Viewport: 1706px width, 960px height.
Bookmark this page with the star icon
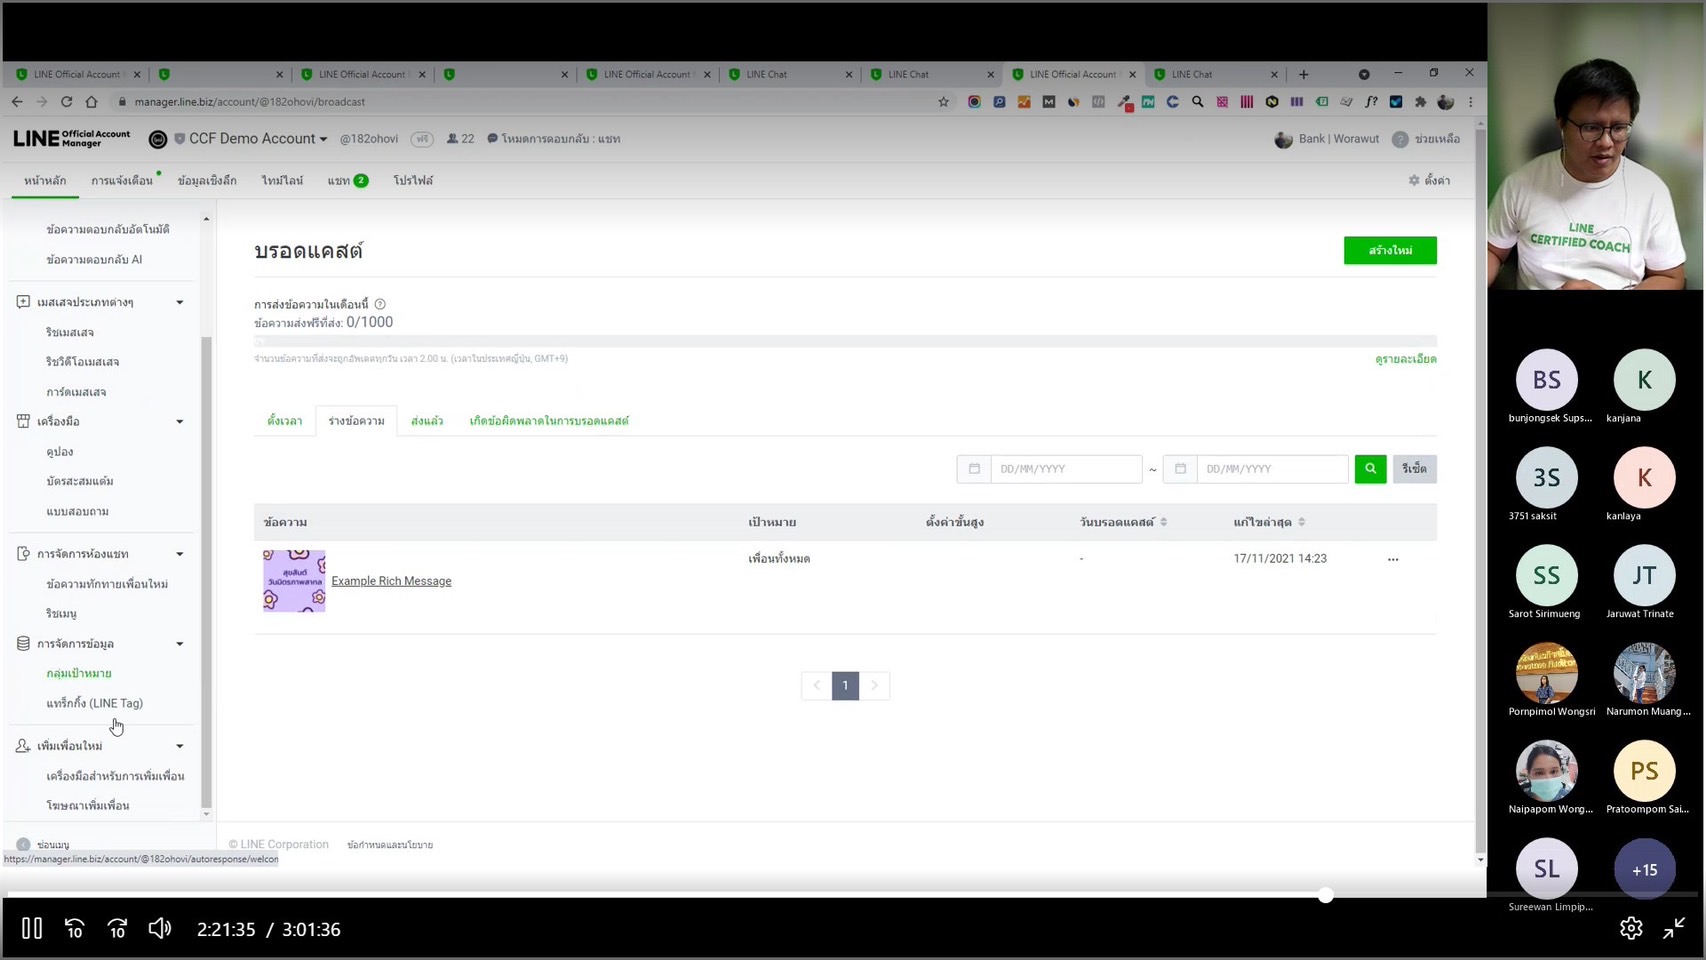coord(943,102)
